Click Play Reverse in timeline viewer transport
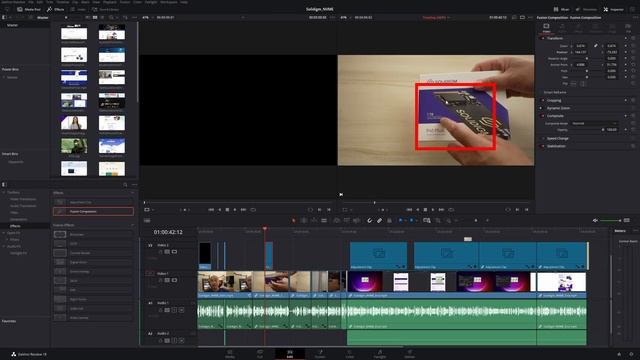This screenshot has height=360, width=640. click(418, 209)
